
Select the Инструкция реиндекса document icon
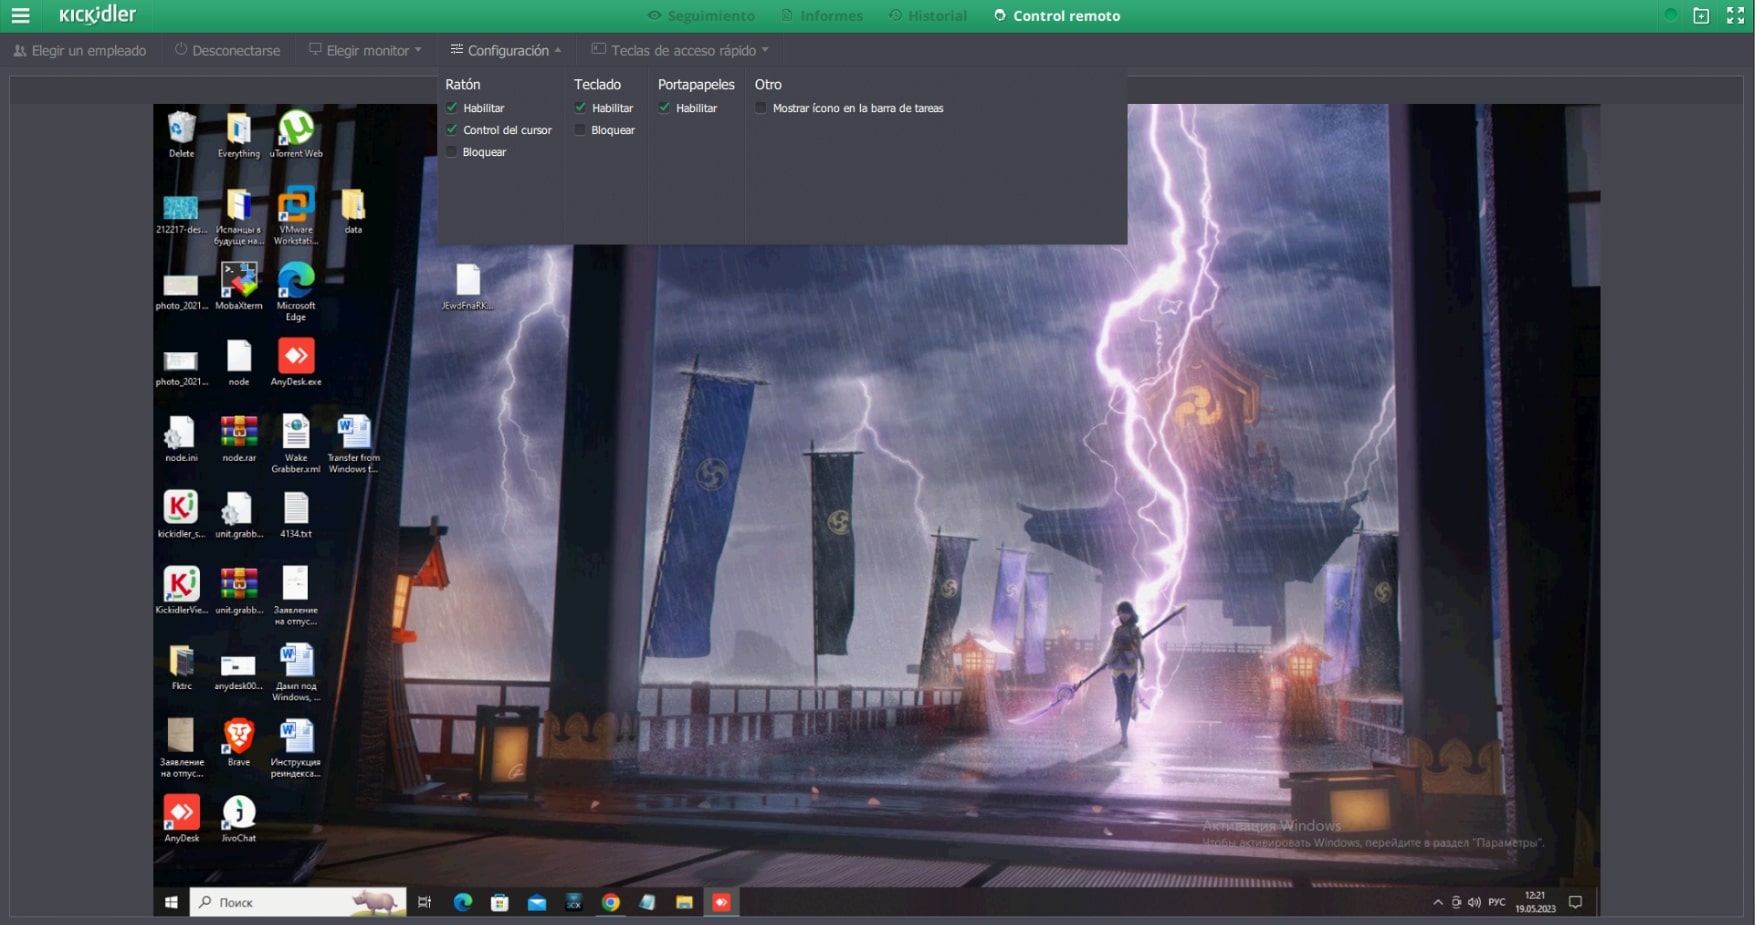(x=296, y=748)
